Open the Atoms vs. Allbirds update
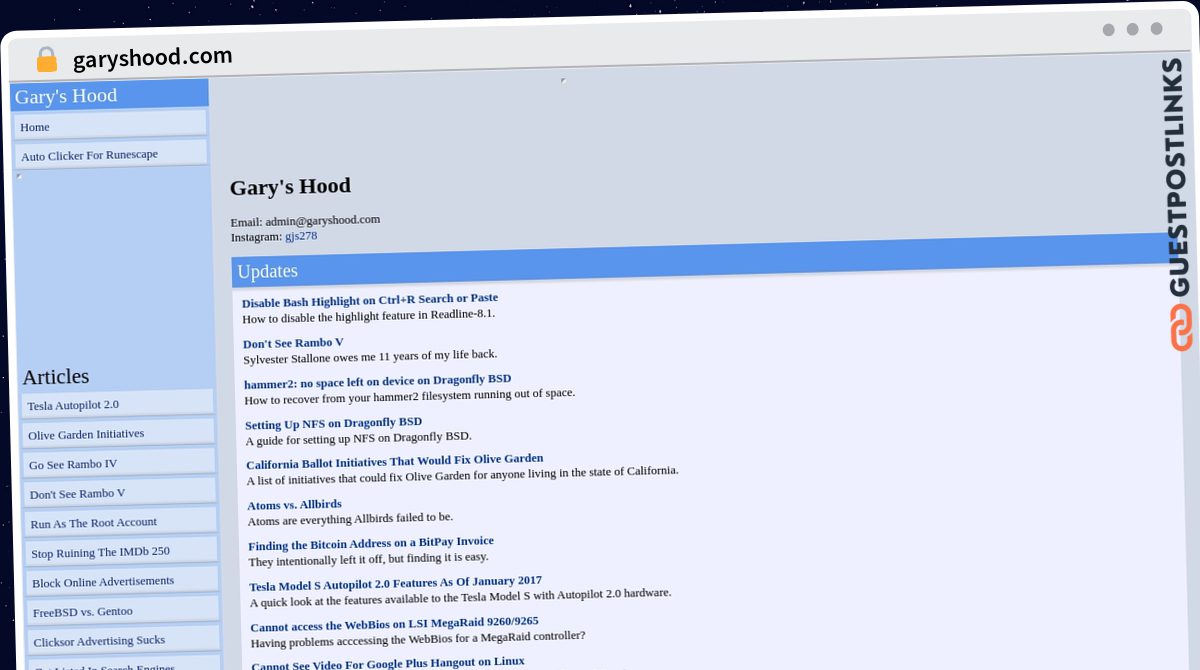 point(295,504)
